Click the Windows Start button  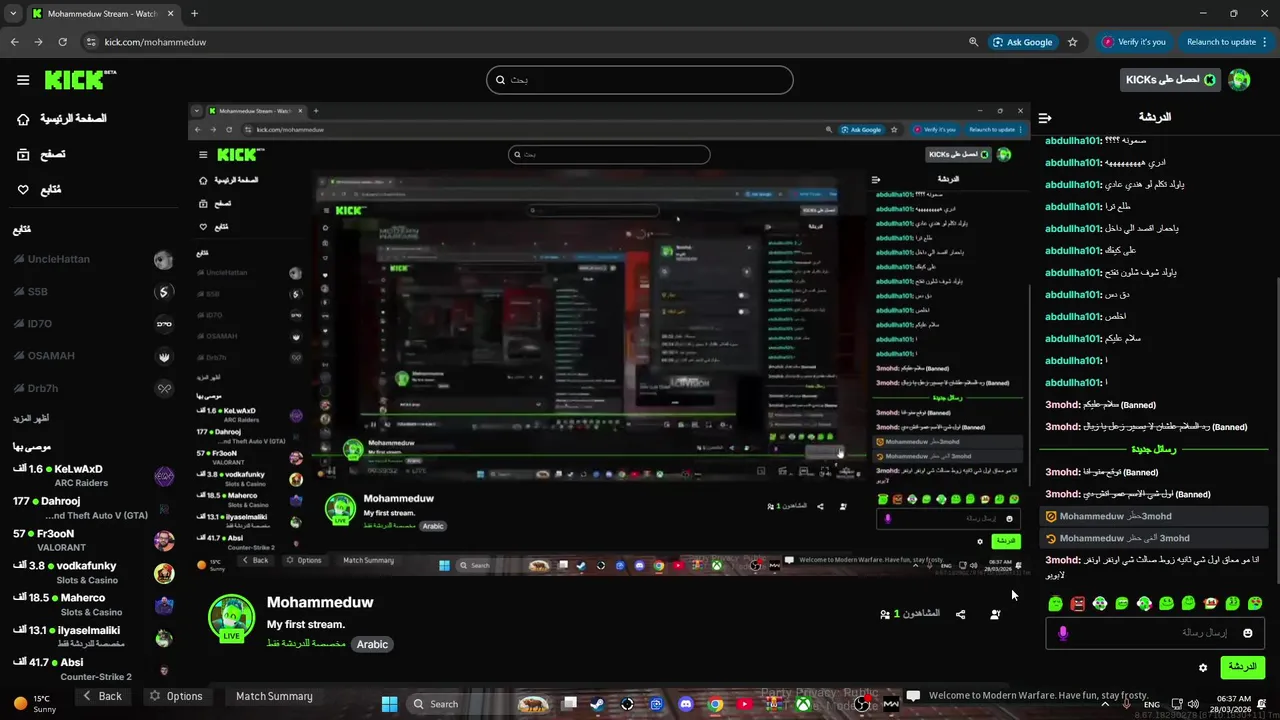(x=389, y=704)
